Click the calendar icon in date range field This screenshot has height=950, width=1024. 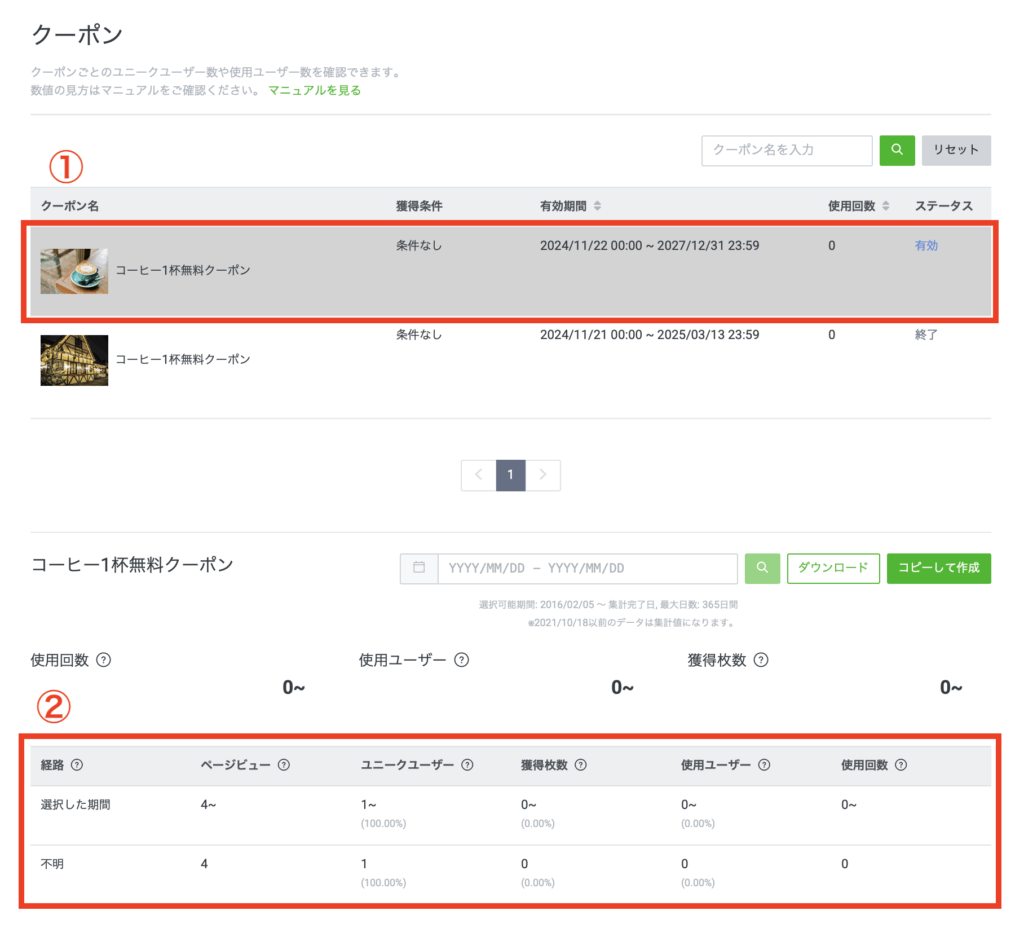[x=419, y=568]
